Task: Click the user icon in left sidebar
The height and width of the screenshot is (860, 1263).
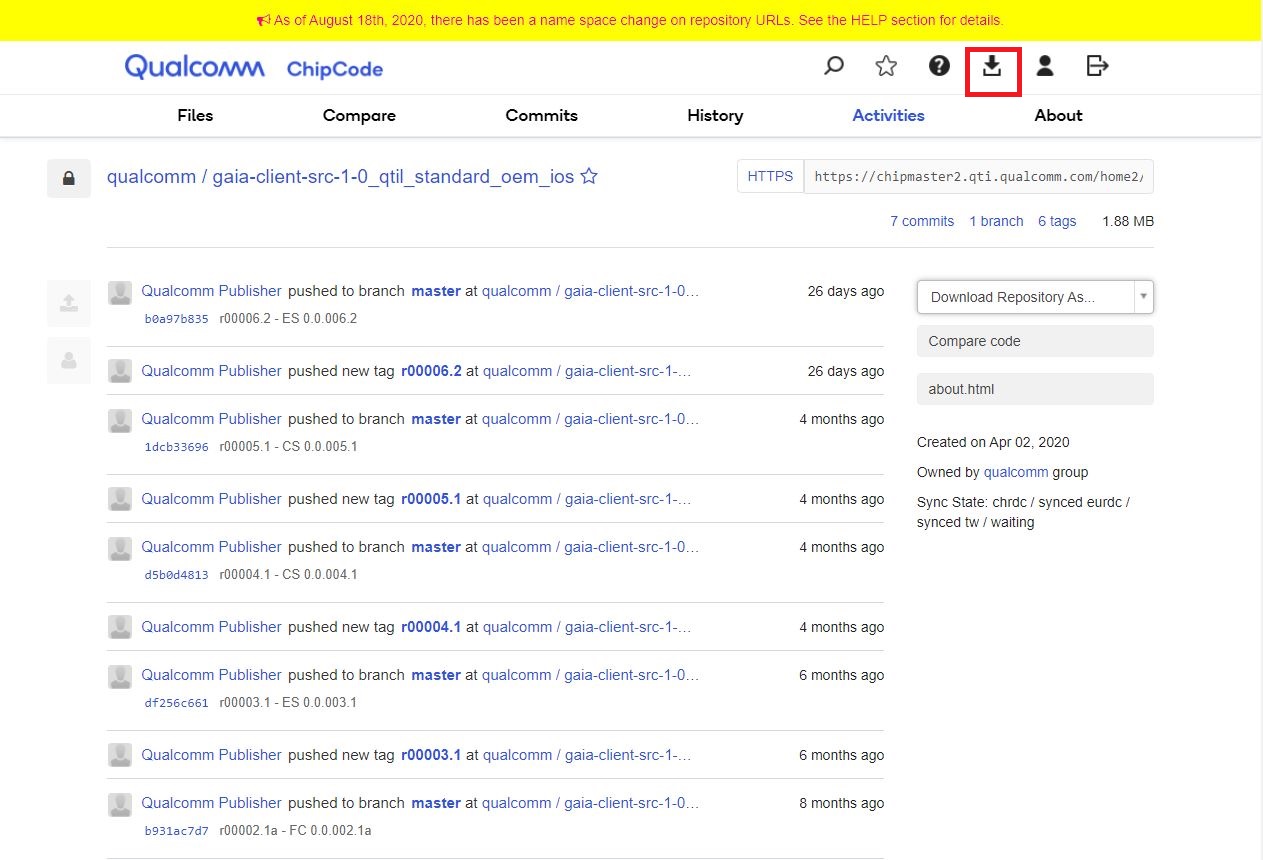Action: pos(69,361)
